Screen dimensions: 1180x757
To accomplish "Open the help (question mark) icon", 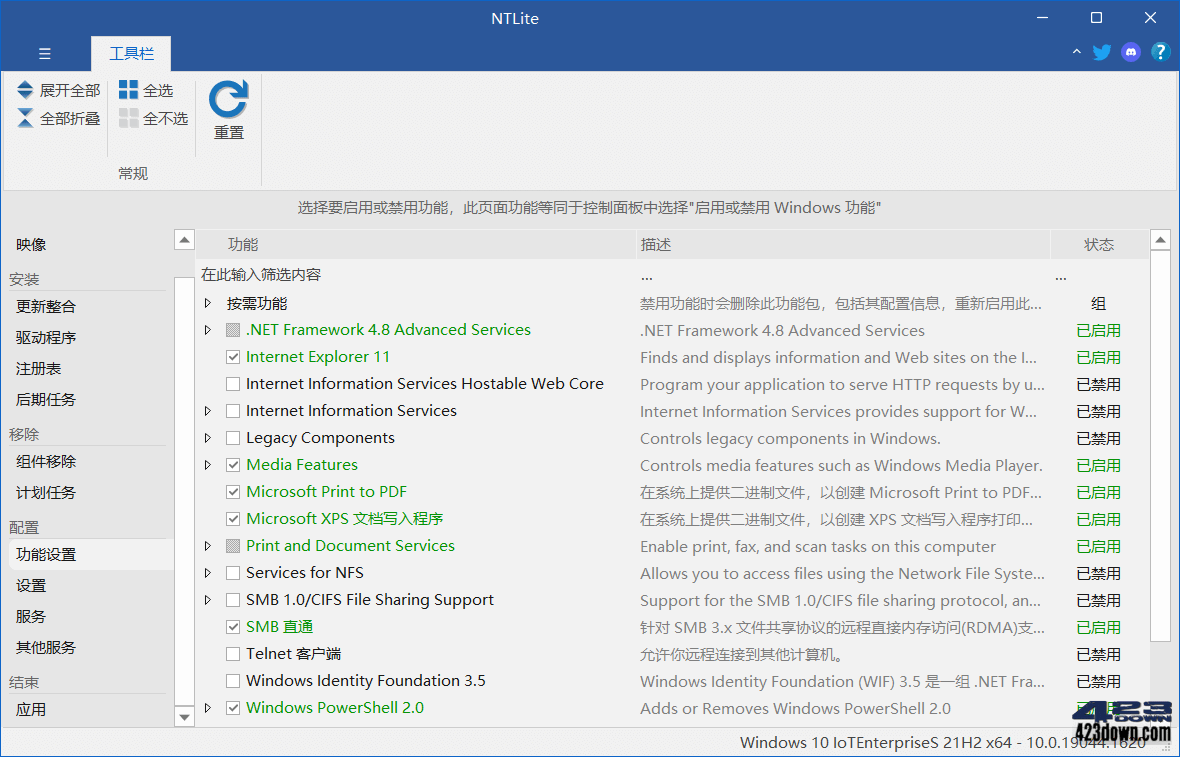I will tap(1159, 51).
